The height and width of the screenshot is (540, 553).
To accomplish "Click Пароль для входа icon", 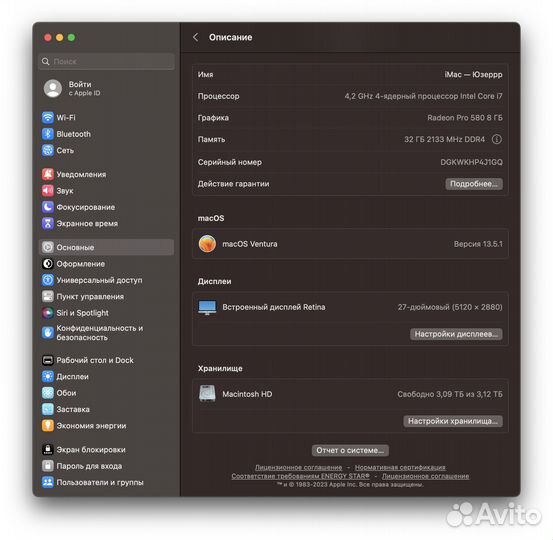I will pos(48,466).
